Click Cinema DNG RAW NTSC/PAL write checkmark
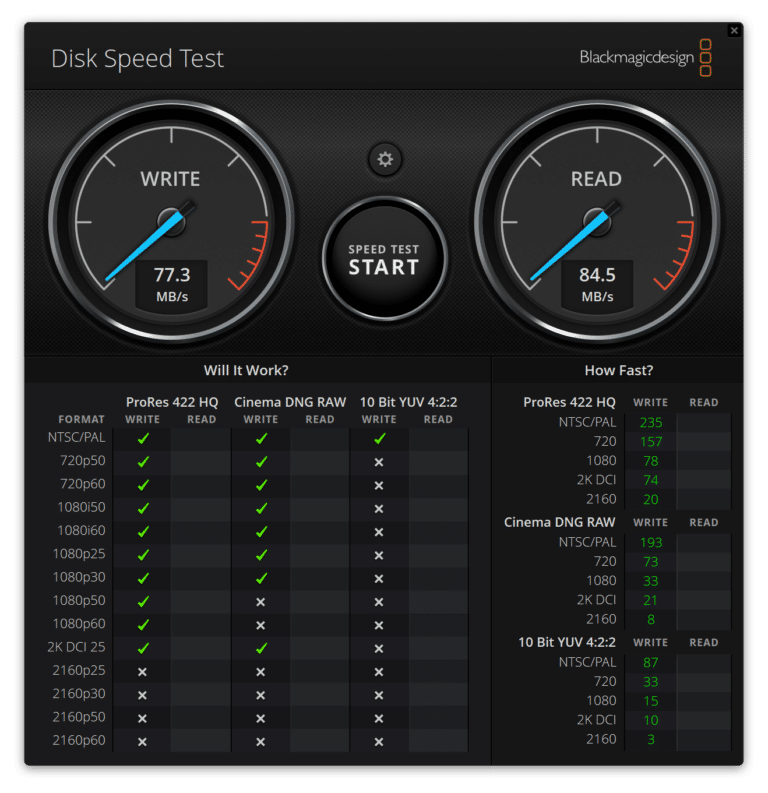Image resolution: width=768 pixels, height=793 pixels. [261, 438]
